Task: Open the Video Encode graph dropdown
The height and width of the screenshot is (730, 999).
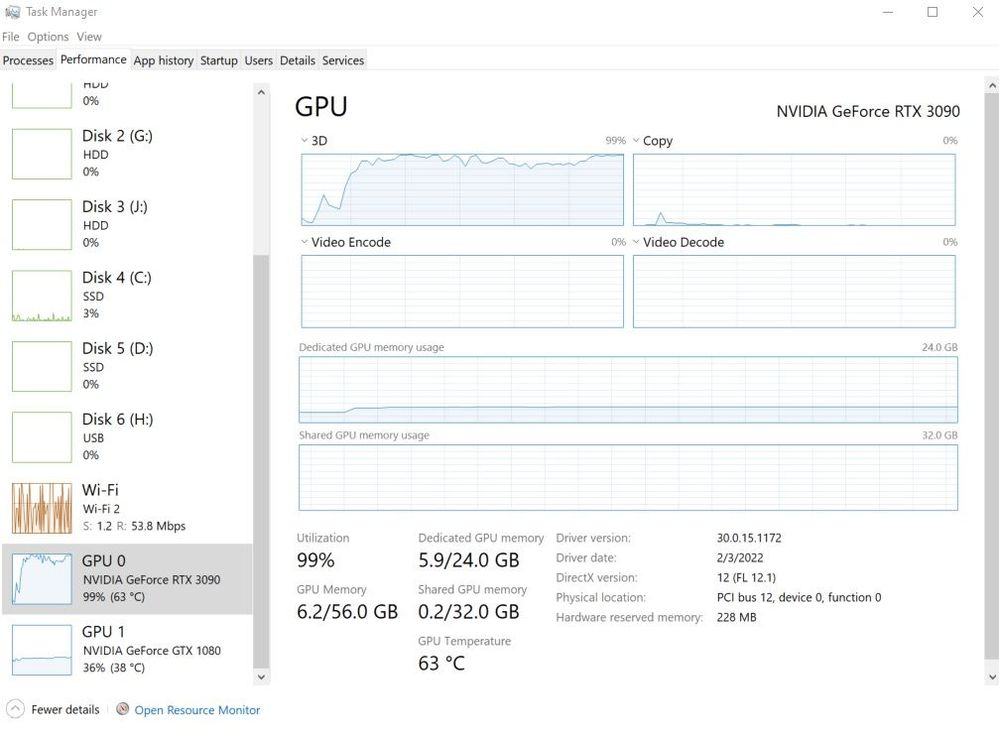Action: (x=305, y=242)
